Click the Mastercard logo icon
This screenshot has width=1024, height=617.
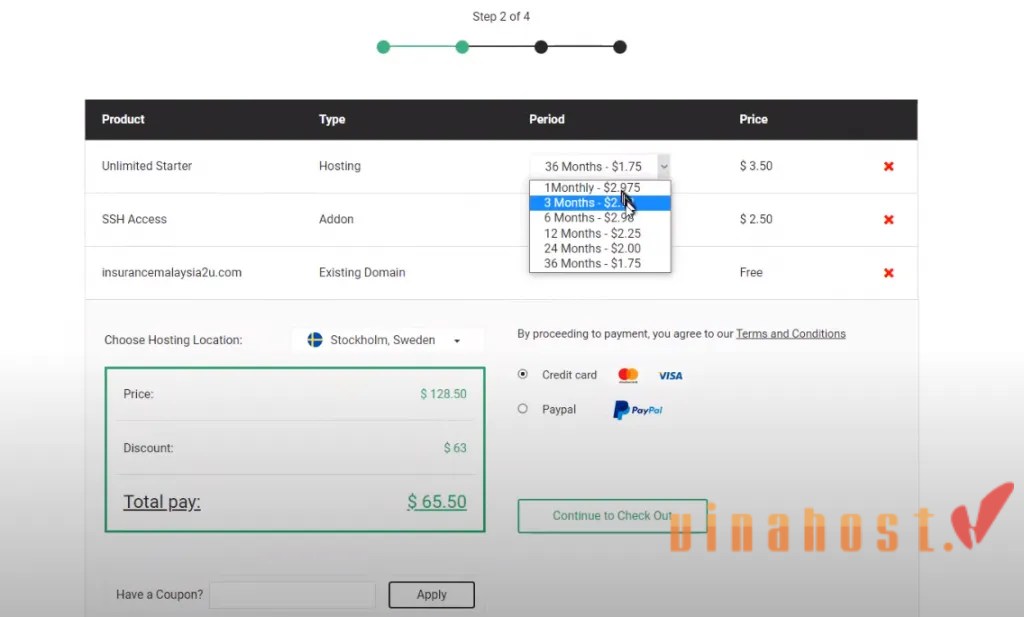[x=628, y=375]
